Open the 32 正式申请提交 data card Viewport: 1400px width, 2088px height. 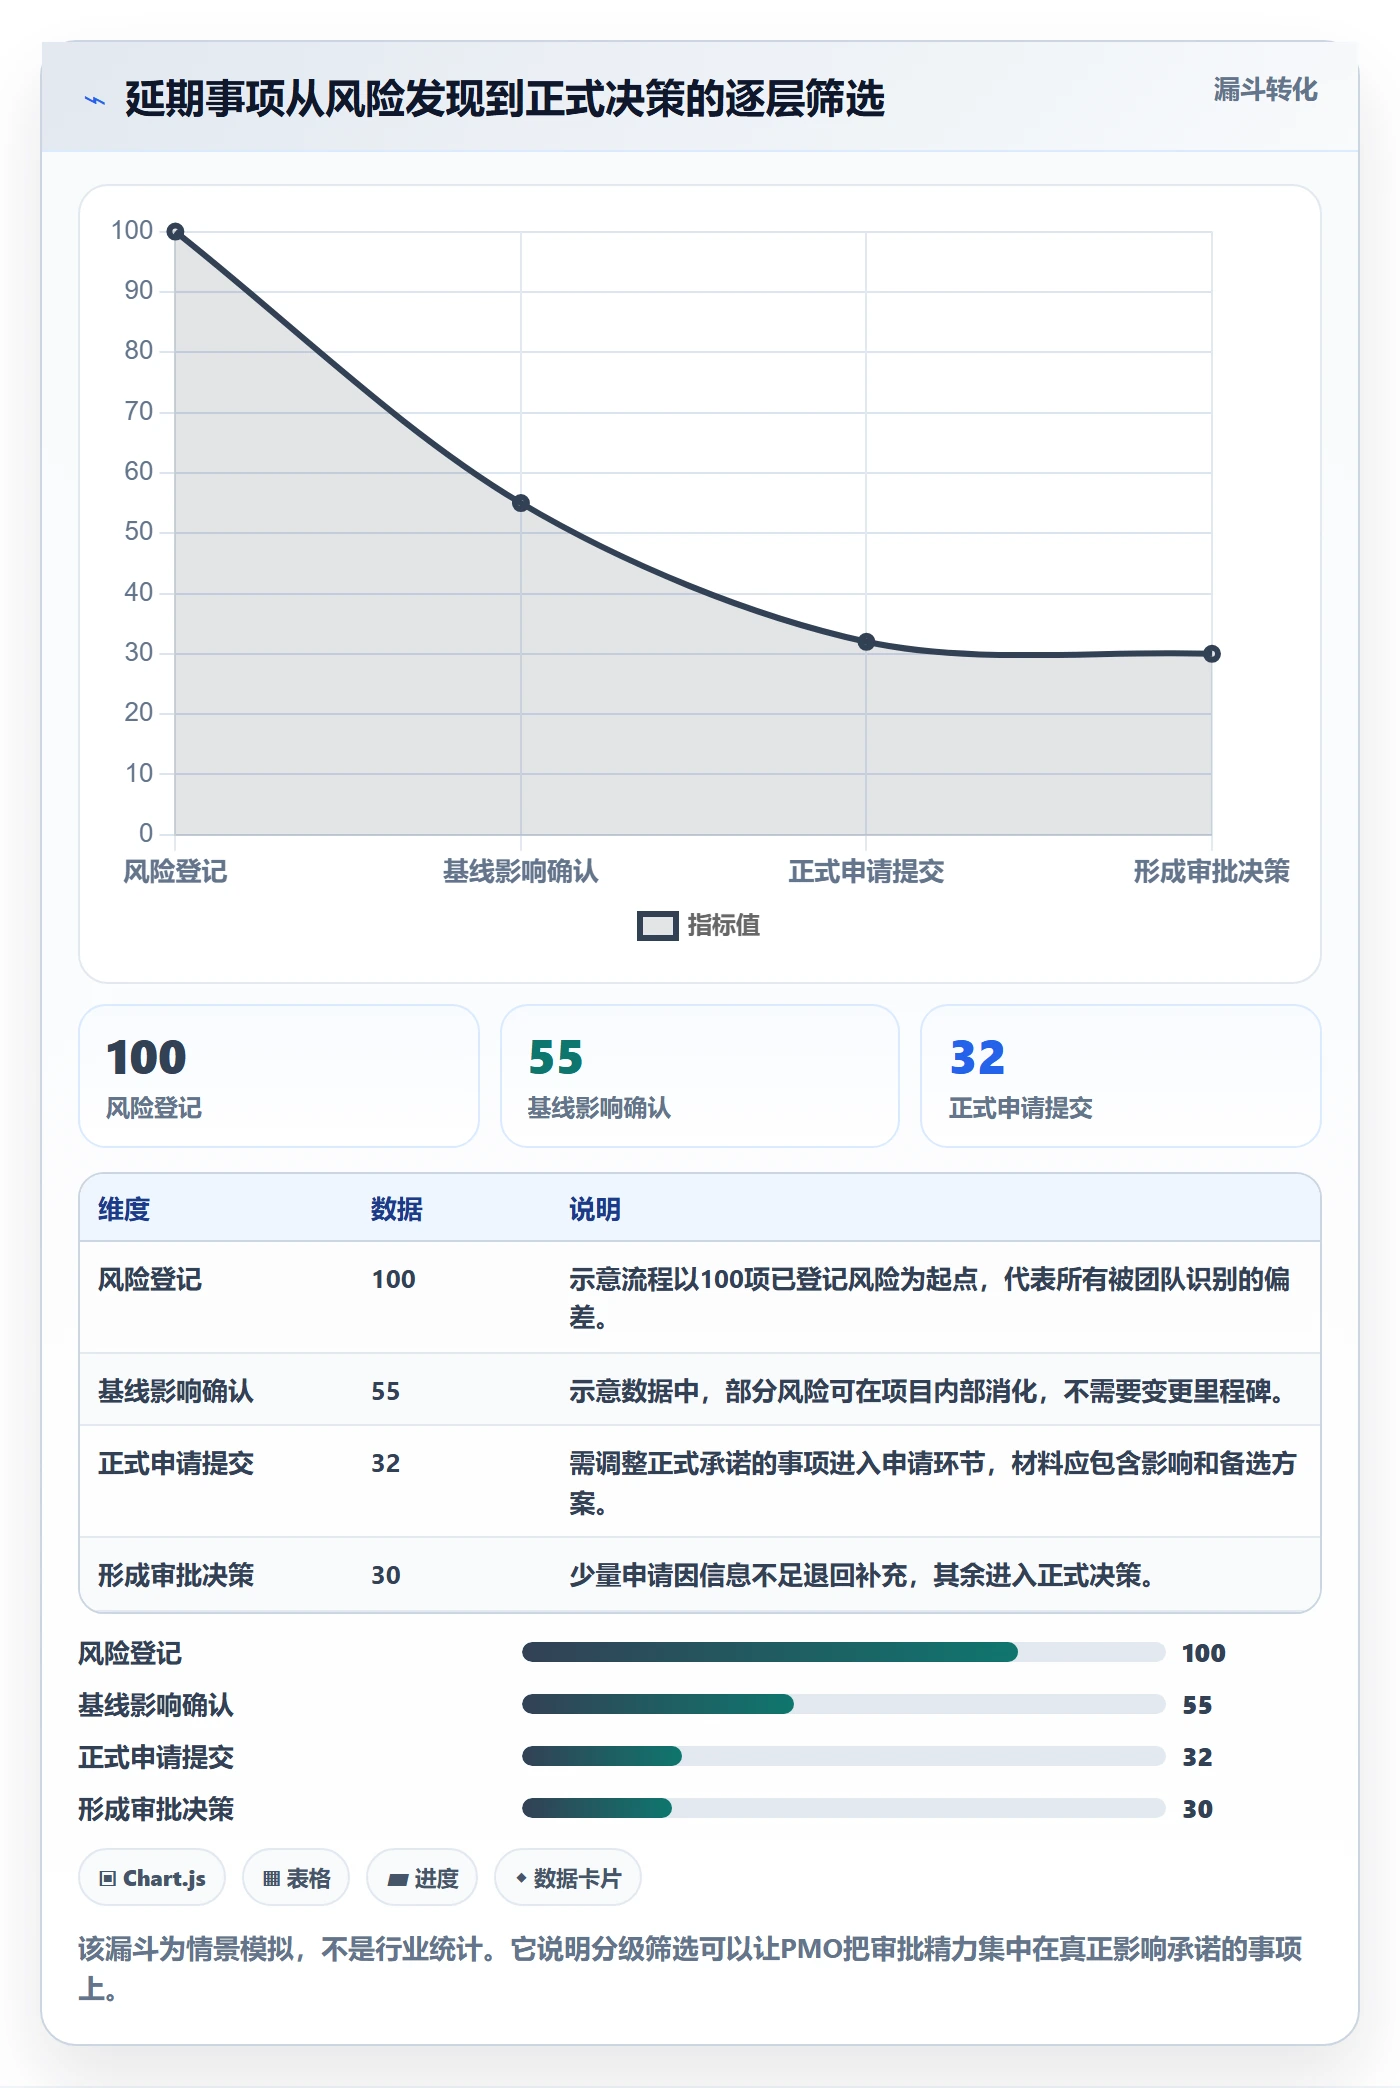tap(1121, 1076)
